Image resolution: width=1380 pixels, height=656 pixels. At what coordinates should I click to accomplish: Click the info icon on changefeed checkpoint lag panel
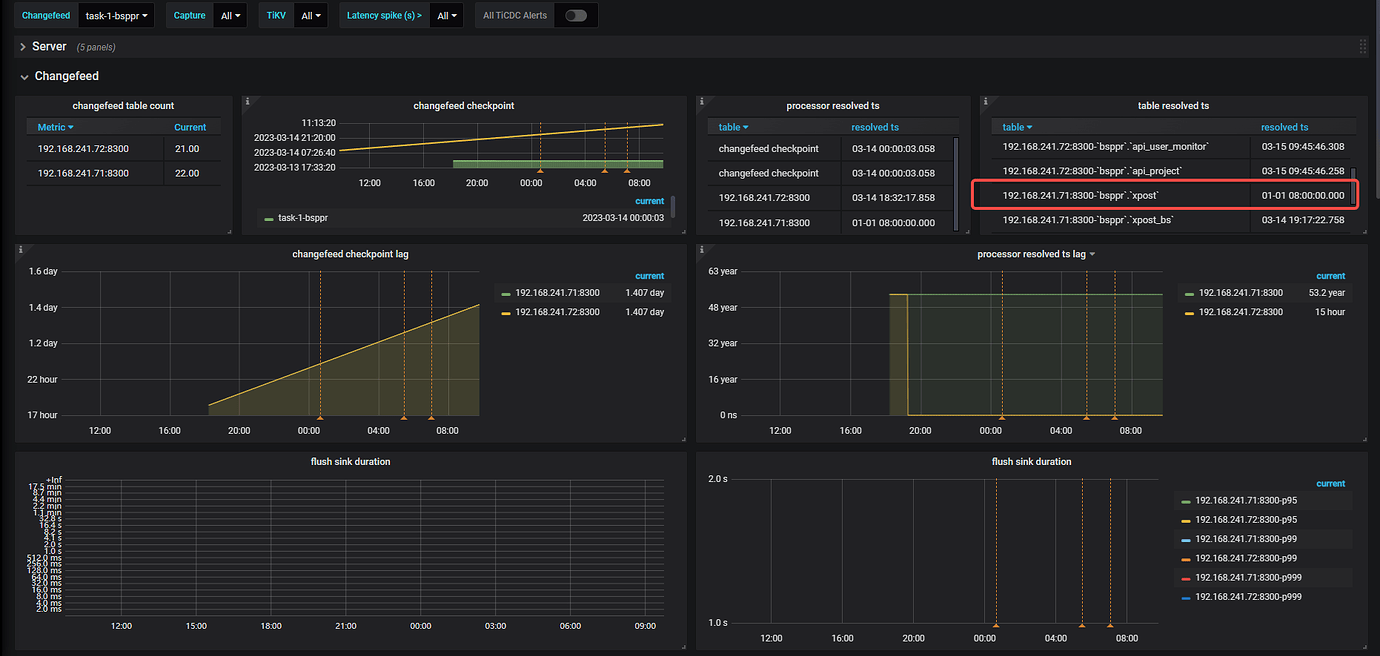21,249
